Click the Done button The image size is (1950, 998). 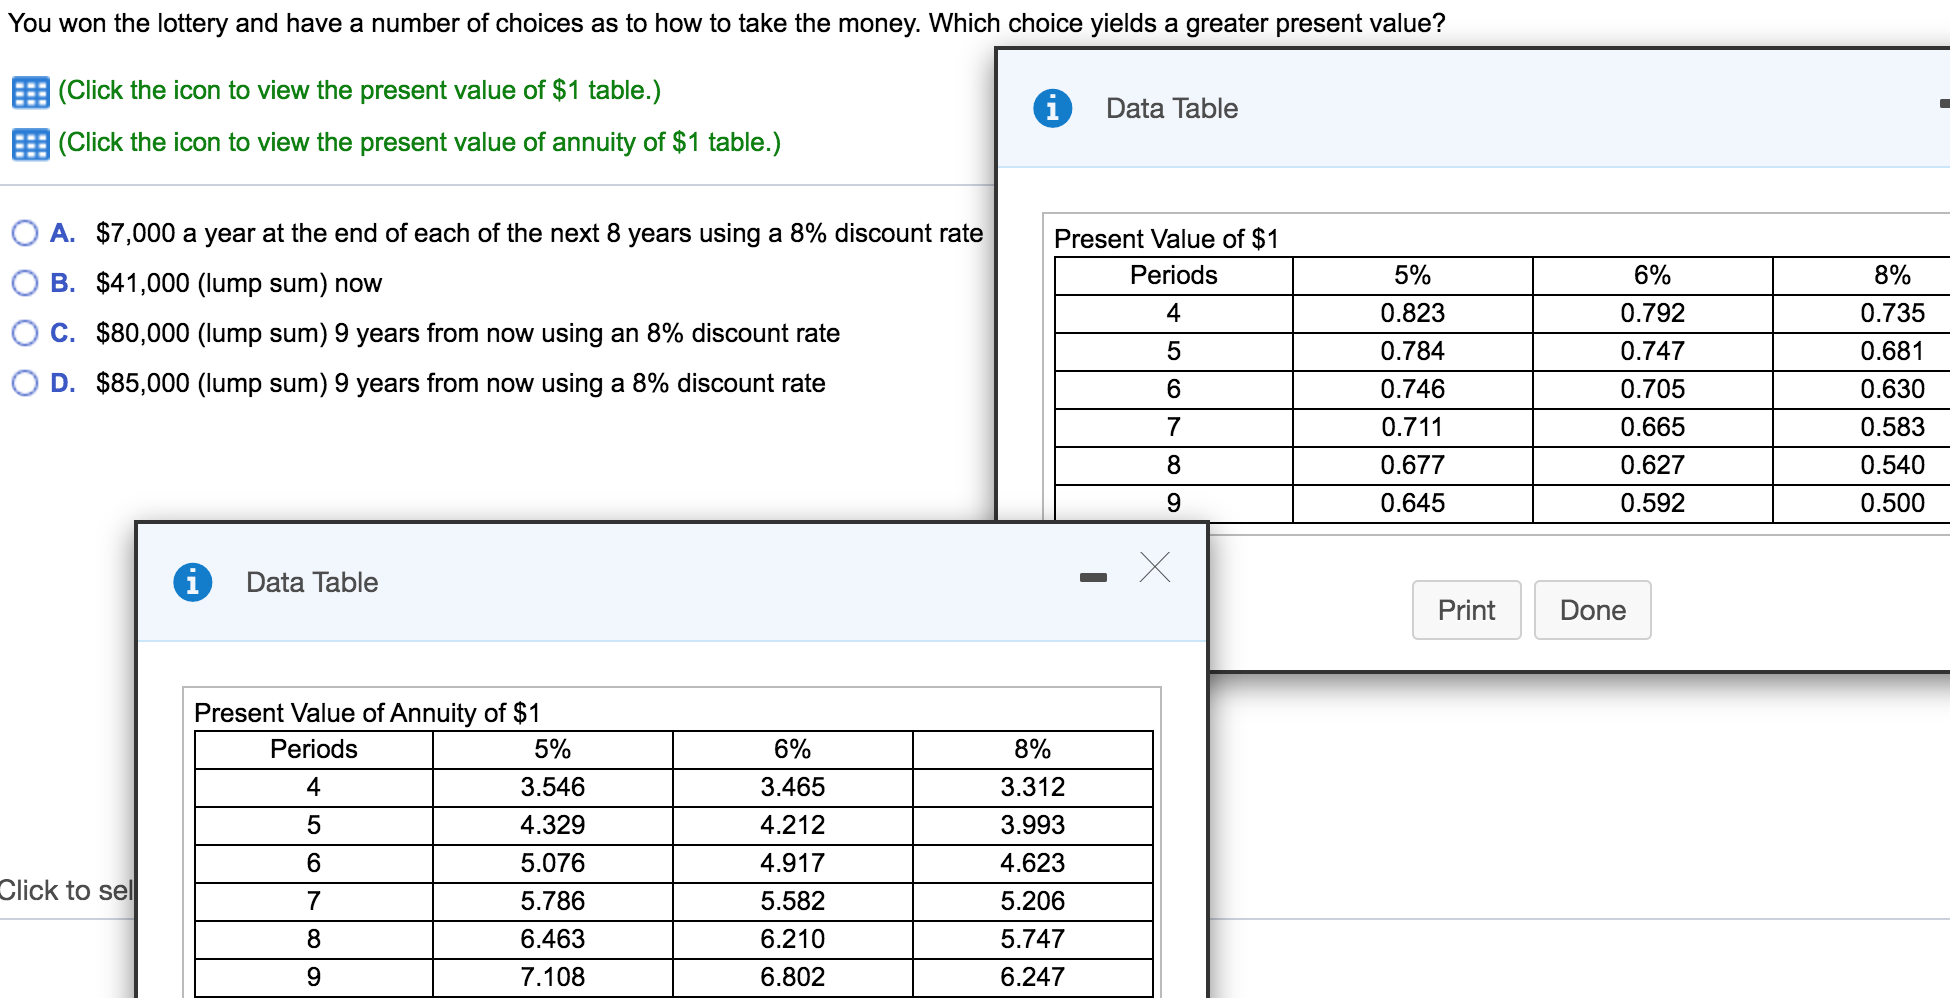tap(1592, 610)
